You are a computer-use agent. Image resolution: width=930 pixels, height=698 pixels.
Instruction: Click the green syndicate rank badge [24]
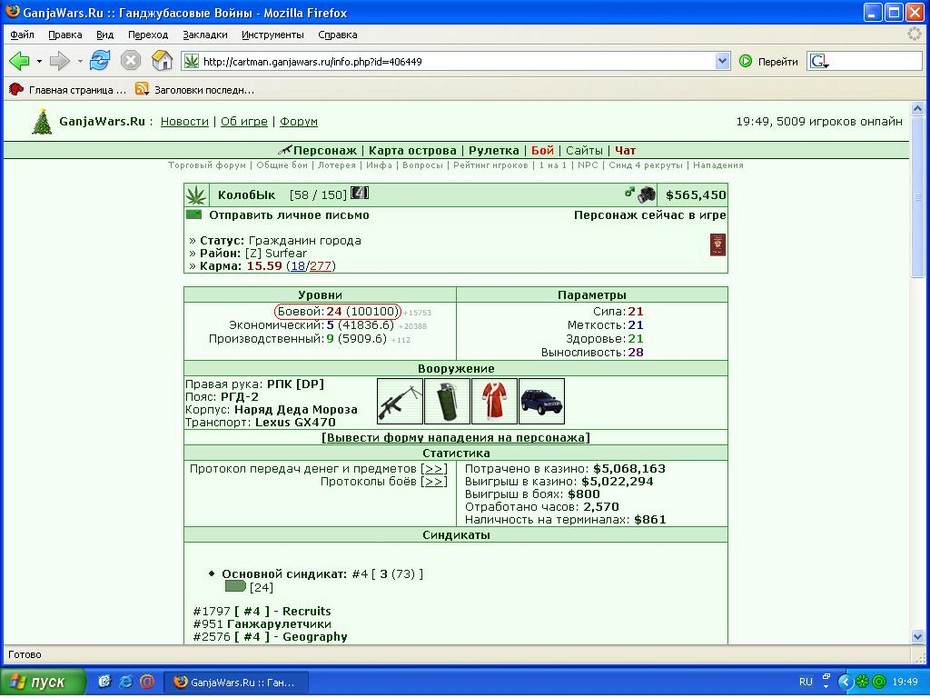click(235, 587)
